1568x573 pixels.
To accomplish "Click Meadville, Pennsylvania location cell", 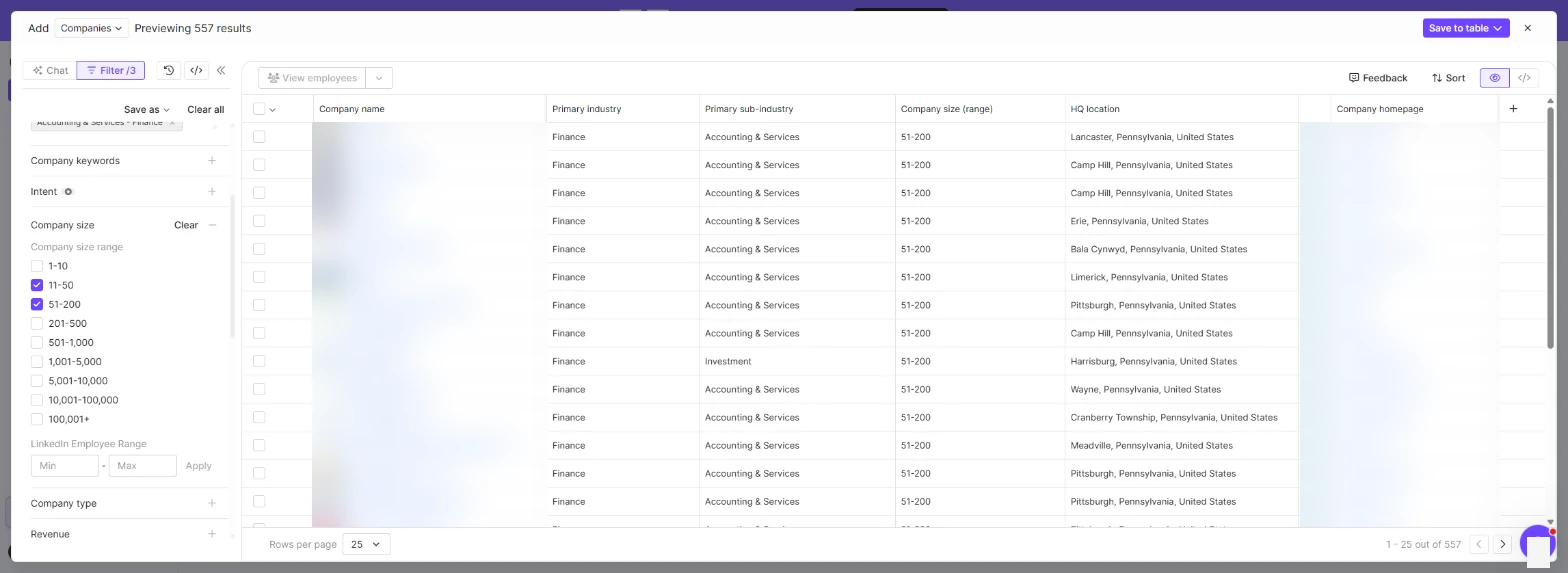I will [x=1182, y=445].
